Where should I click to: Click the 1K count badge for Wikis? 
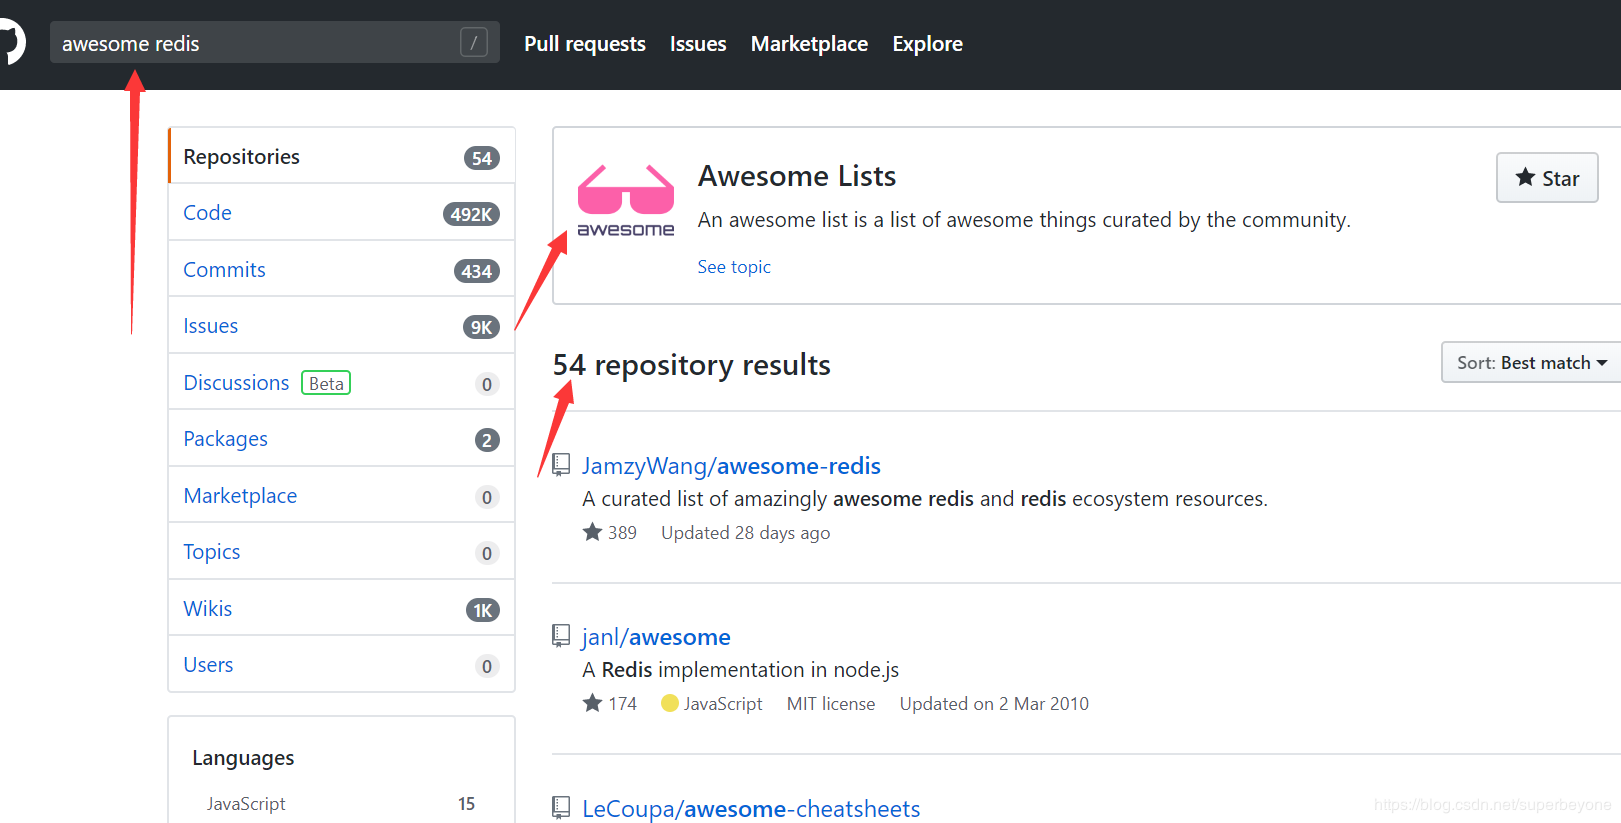(483, 610)
